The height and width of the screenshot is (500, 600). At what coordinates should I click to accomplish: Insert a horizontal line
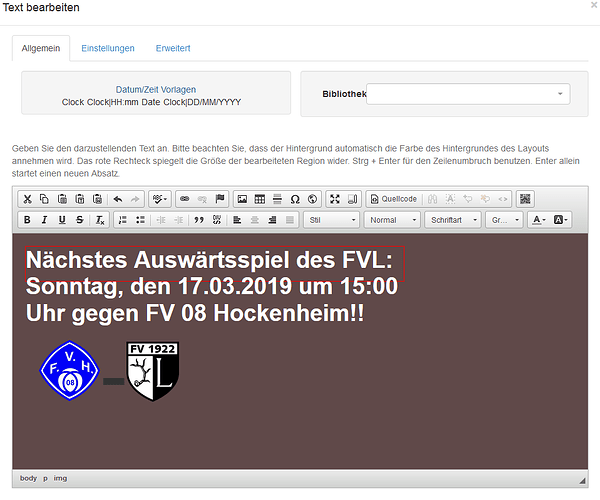pyautogui.click(x=277, y=199)
